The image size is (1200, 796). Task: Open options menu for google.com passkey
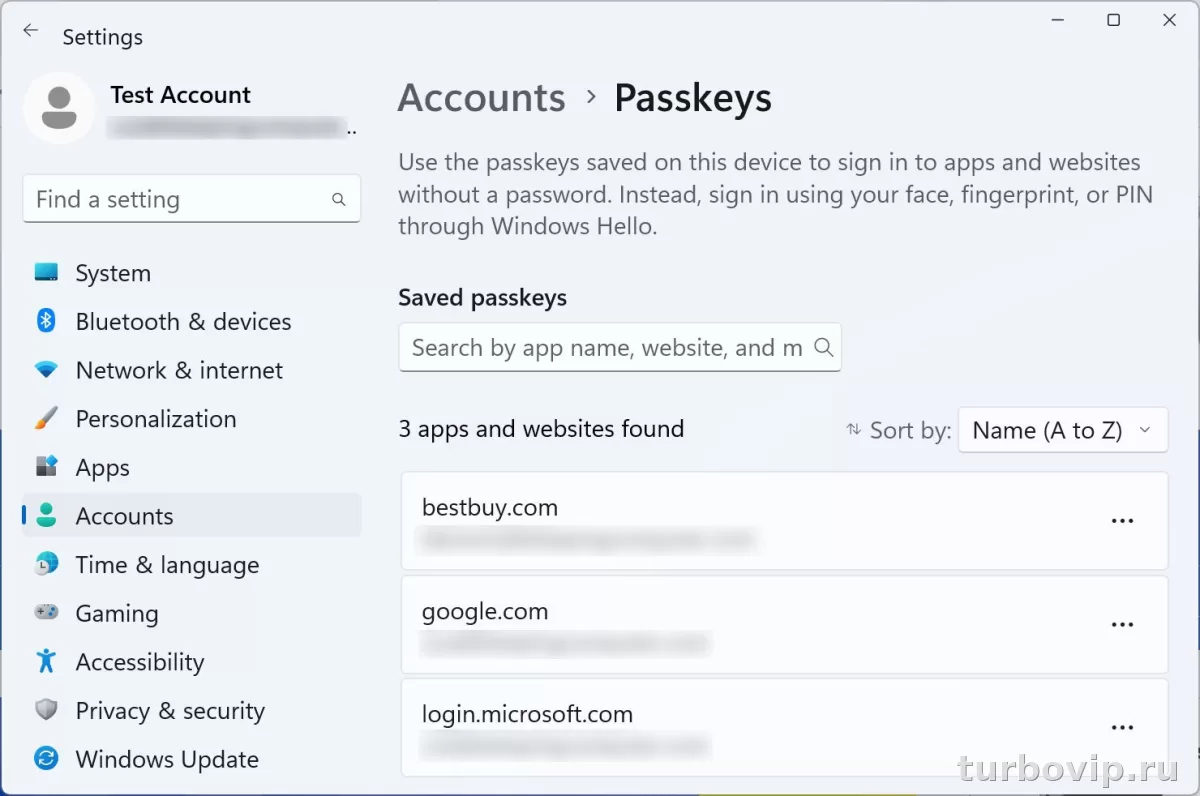(x=1122, y=624)
